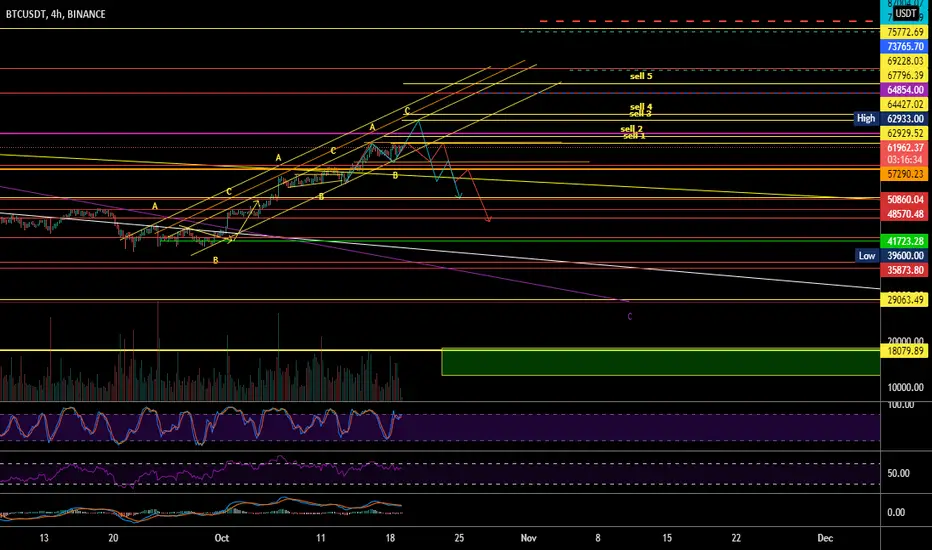The image size is (932, 550).
Task: Select the blue 73765.70 price label
Action: click(905, 46)
